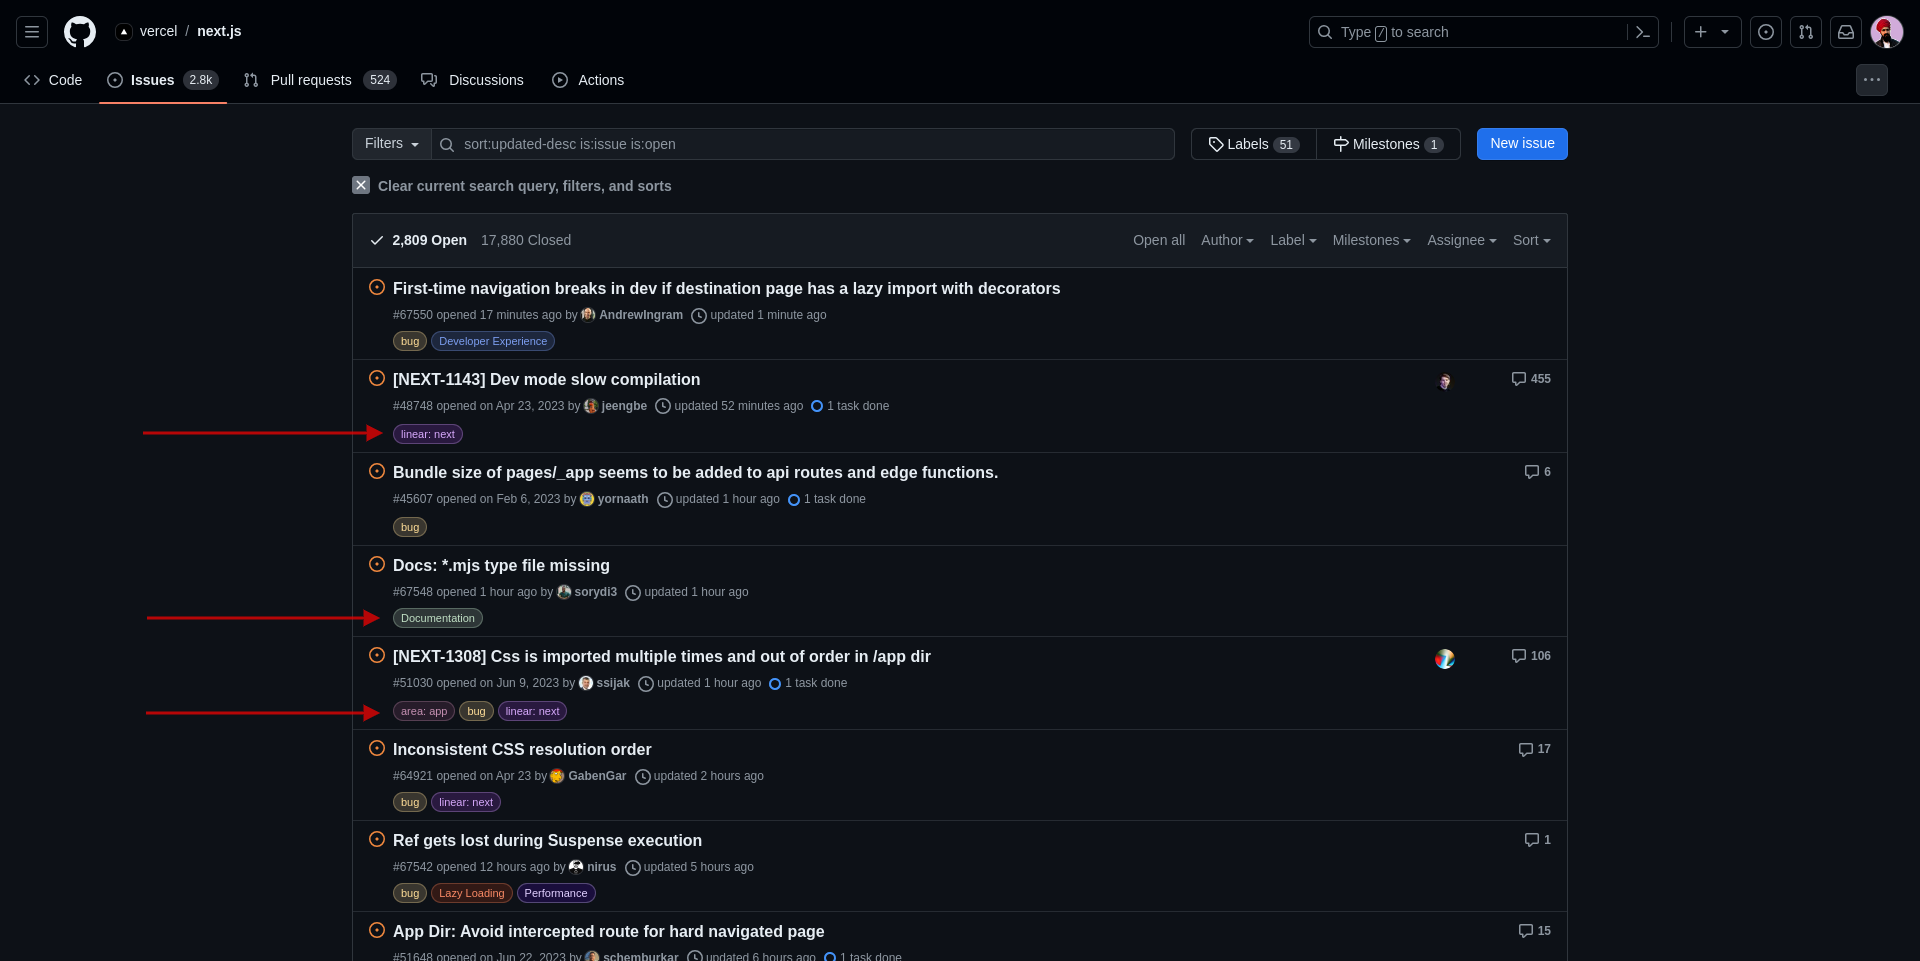Click the plus create-new icon
The width and height of the screenshot is (1920, 961).
click(1701, 32)
